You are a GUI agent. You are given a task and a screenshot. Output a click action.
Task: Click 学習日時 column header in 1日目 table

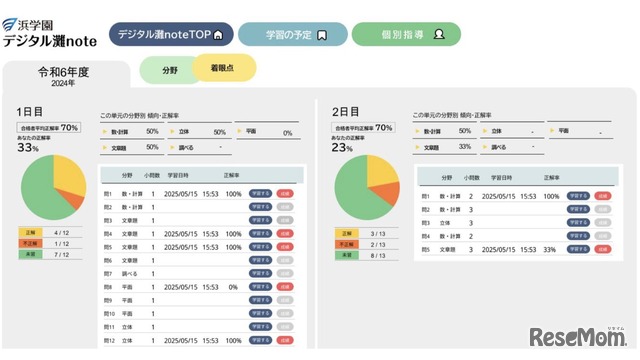(x=178, y=176)
